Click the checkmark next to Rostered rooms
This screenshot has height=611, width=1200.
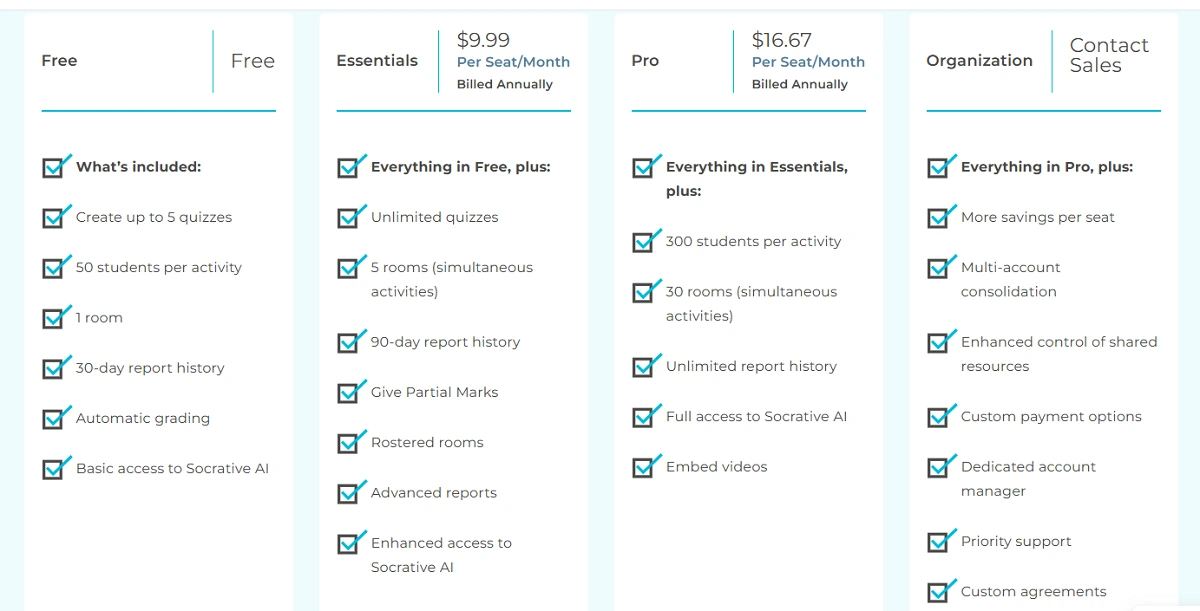click(350, 442)
